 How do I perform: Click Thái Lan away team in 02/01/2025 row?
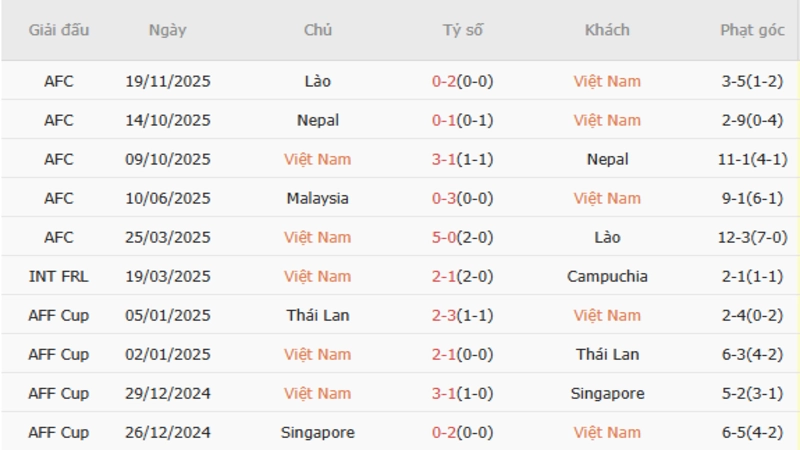tap(607, 354)
